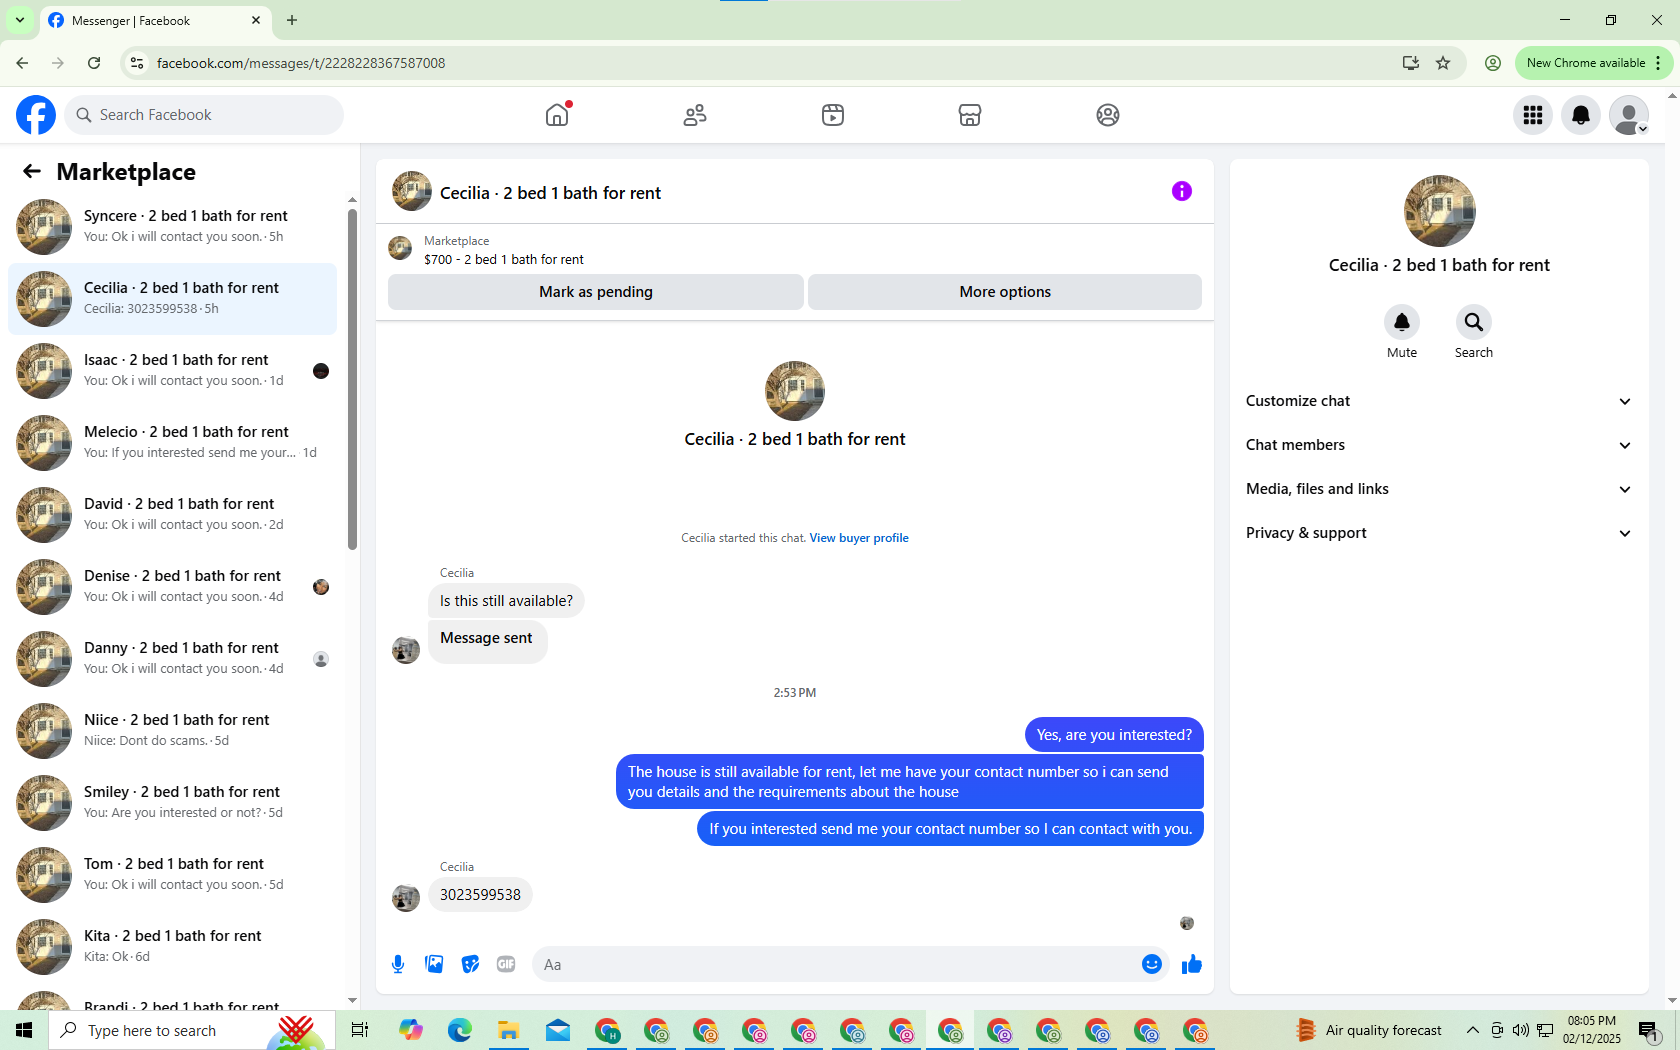View site information icon in address bar
This screenshot has height=1050, width=1680.
(137, 63)
